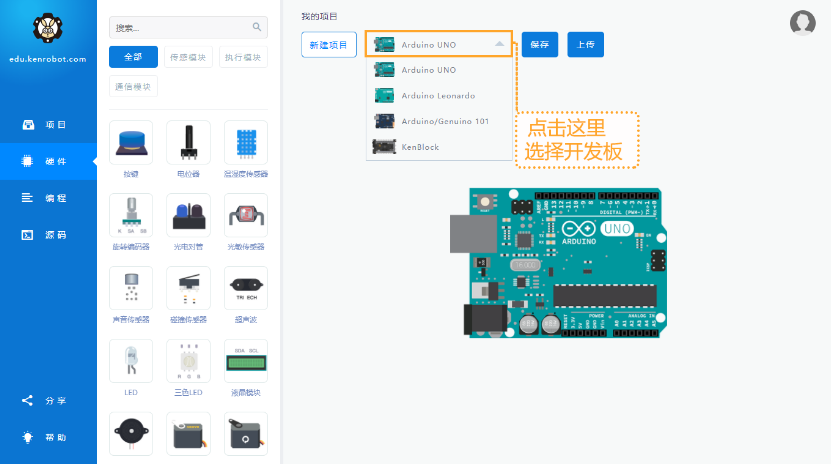Filter components by 全部

pyautogui.click(x=133, y=57)
